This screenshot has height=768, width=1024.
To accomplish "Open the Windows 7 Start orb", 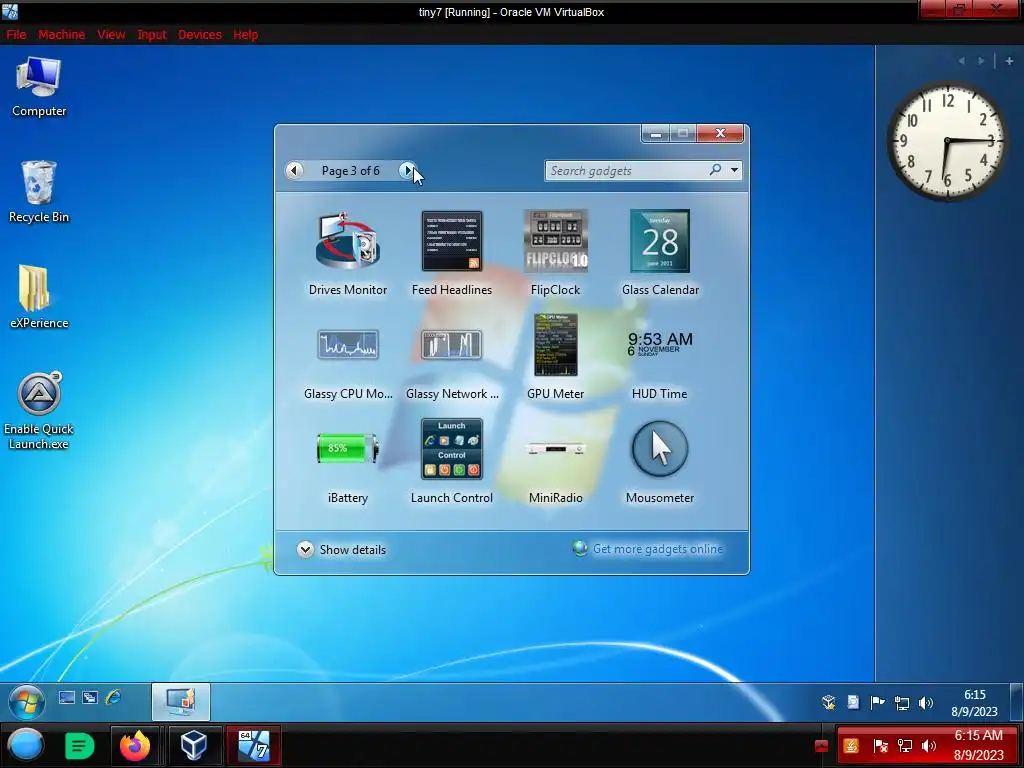I will pos(26,702).
